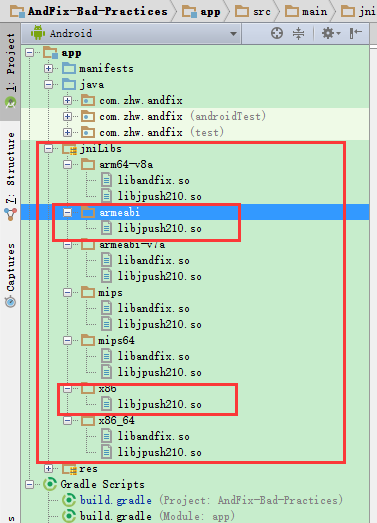Click the arm64-v8a folder label
Image resolution: width=377 pixels, height=523 pixels.
[126, 164]
